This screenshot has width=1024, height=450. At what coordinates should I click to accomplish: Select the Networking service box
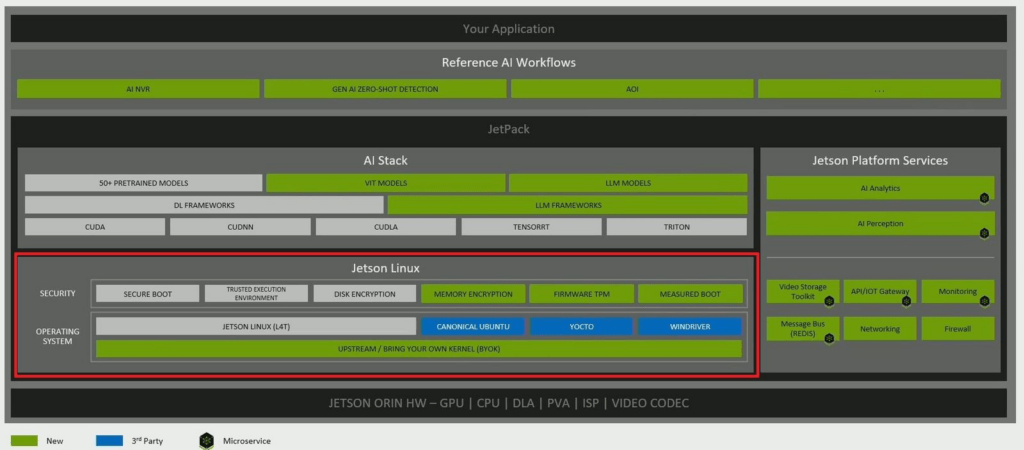[x=880, y=329]
